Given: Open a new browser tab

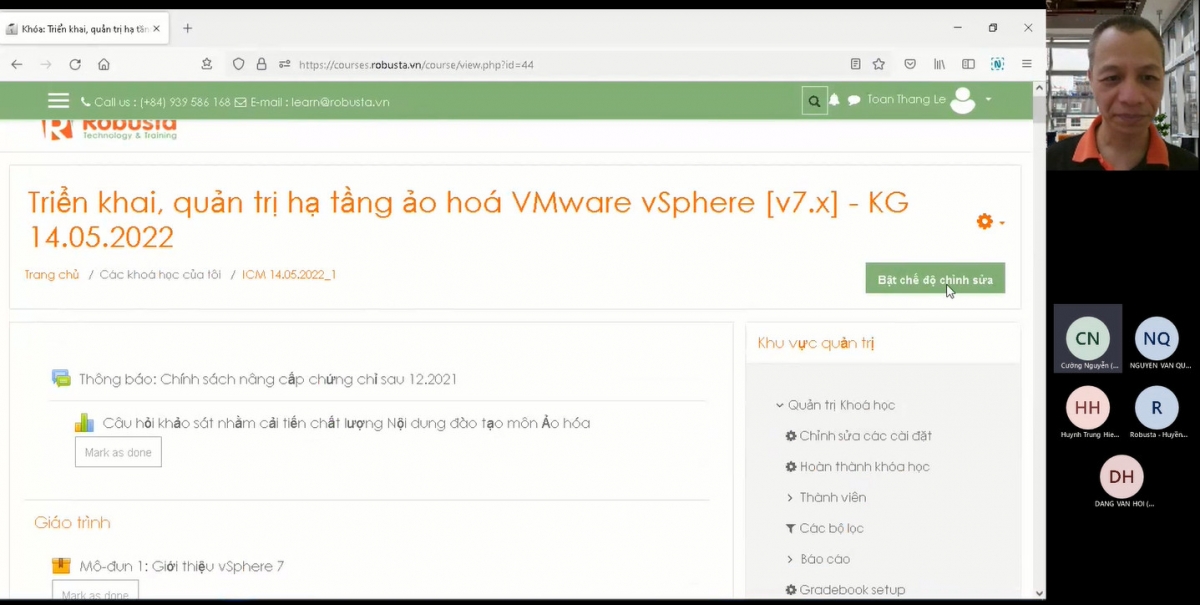Looking at the screenshot, I should [x=187, y=28].
